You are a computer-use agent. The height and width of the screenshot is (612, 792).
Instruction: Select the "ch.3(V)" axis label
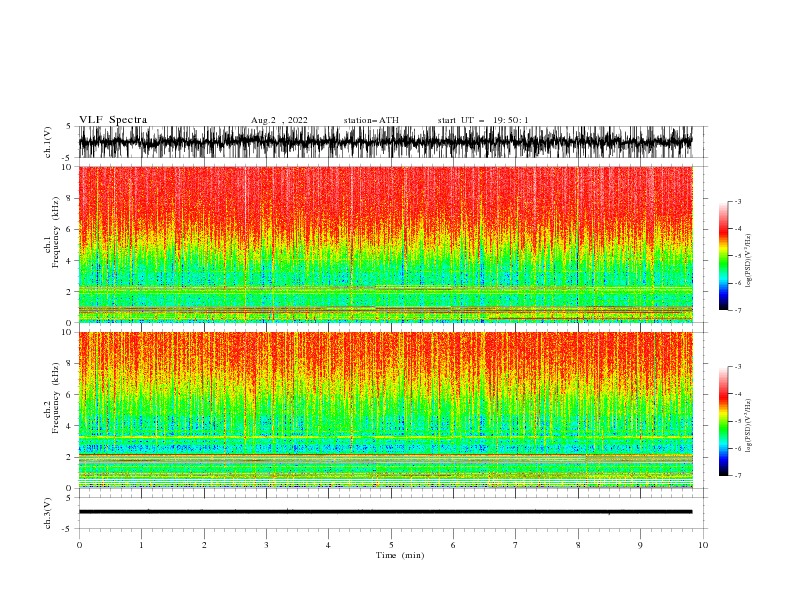tap(48, 513)
